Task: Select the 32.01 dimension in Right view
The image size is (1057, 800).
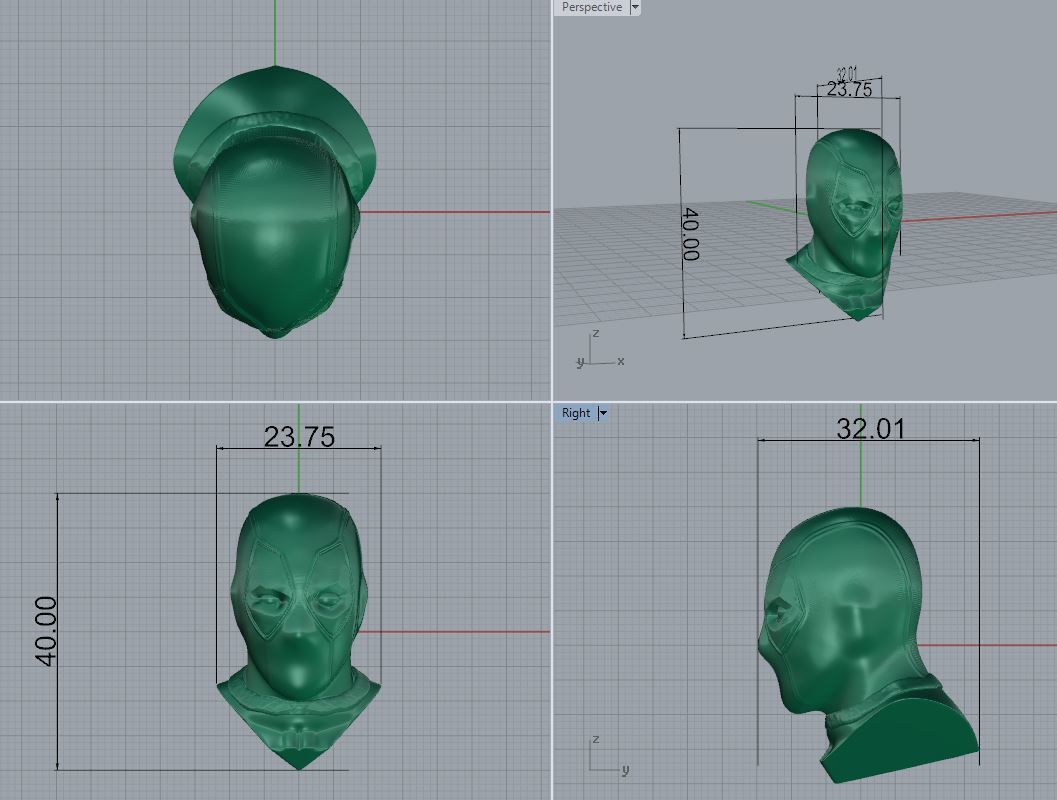Action: pyautogui.click(x=870, y=428)
